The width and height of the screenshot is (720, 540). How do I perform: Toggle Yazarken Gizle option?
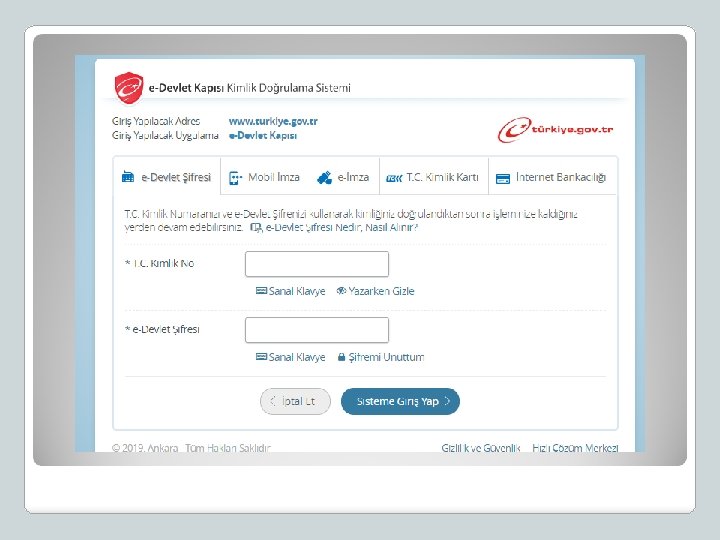pyautogui.click(x=375, y=291)
